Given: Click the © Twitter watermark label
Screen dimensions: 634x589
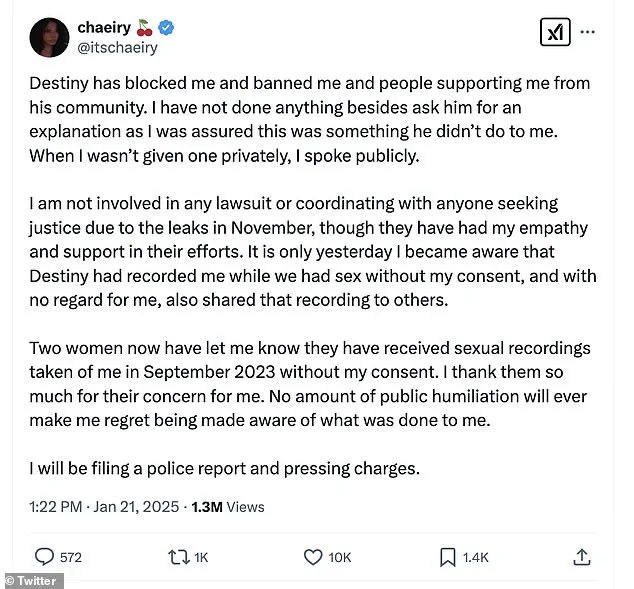Looking at the screenshot, I should pos(32,581).
